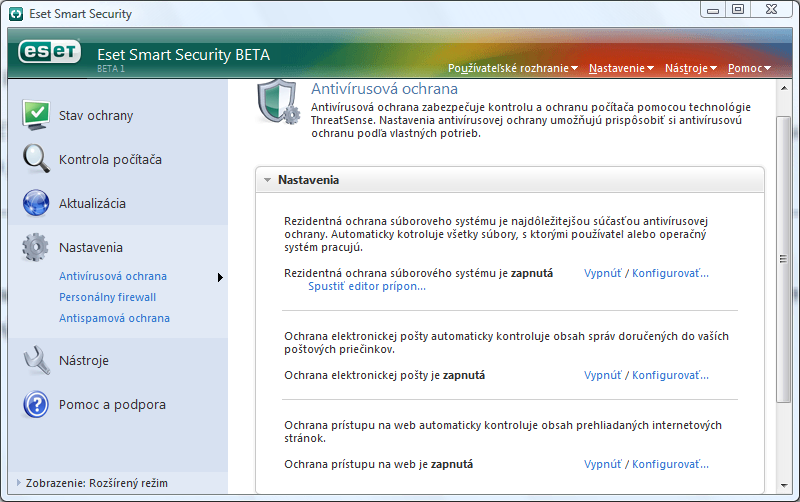This screenshot has width=800, height=502.
Task: Click the Aktualizácia globe icon
Action: coord(36,203)
